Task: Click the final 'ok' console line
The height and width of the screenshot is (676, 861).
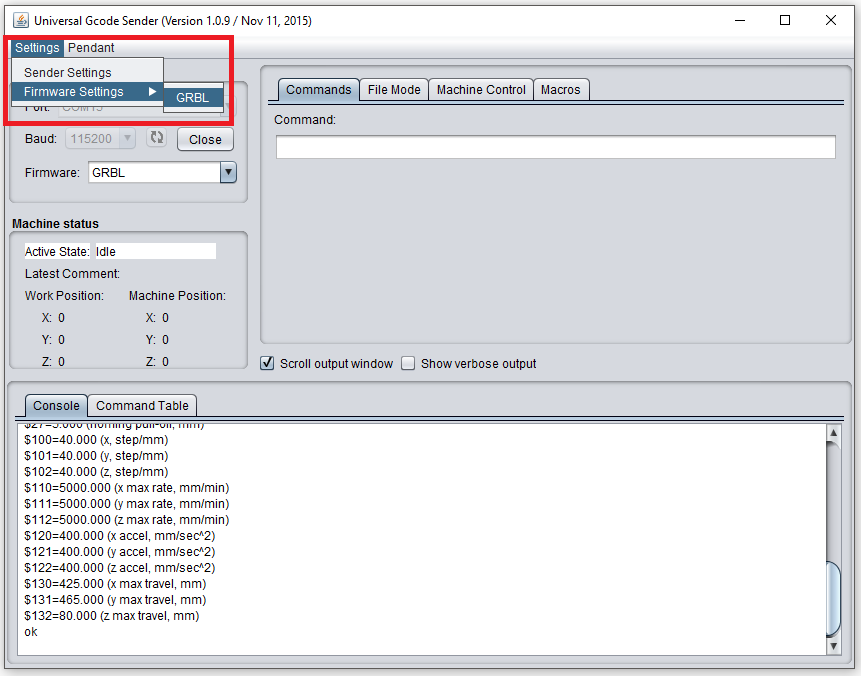Action: 31,632
